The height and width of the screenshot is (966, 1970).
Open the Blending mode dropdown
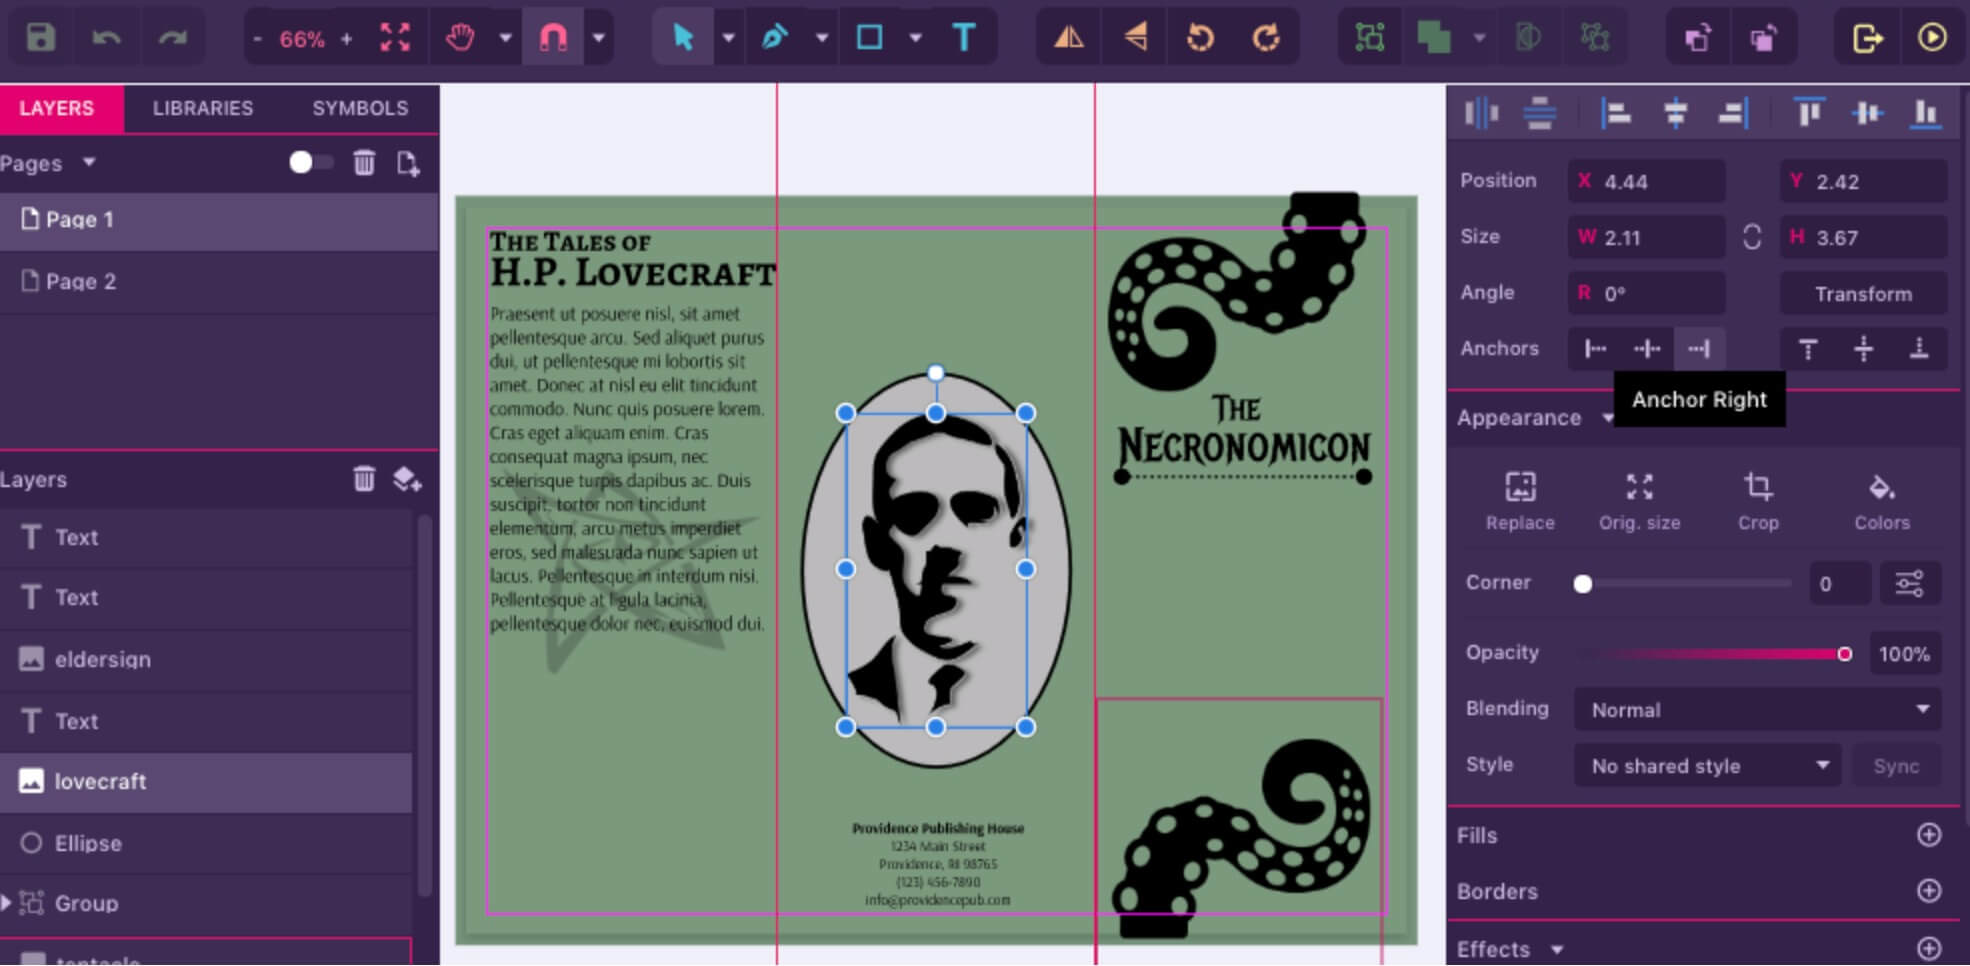pyautogui.click(x=1757, y=710)
